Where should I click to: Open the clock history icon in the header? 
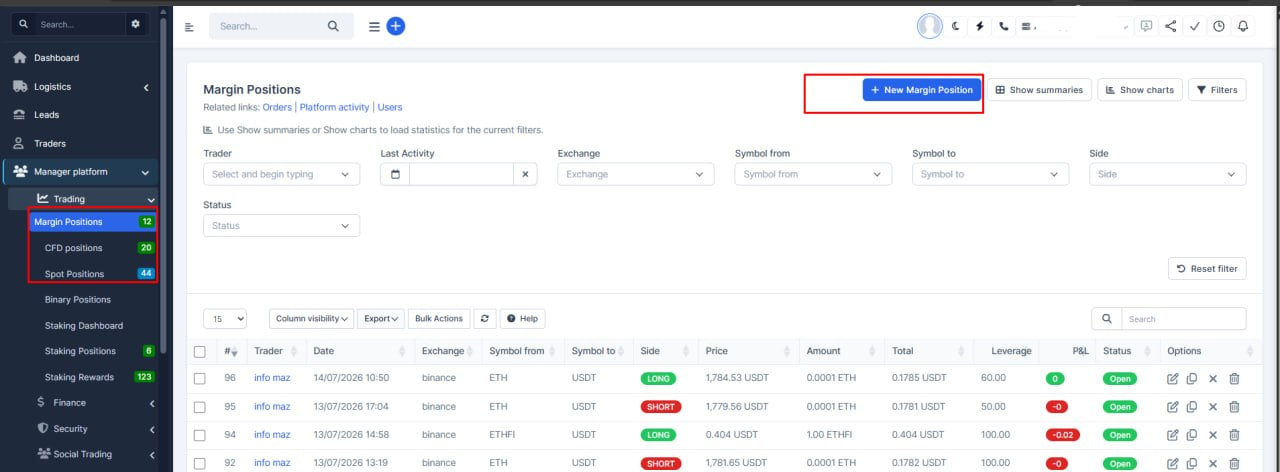coord(1218,27)
